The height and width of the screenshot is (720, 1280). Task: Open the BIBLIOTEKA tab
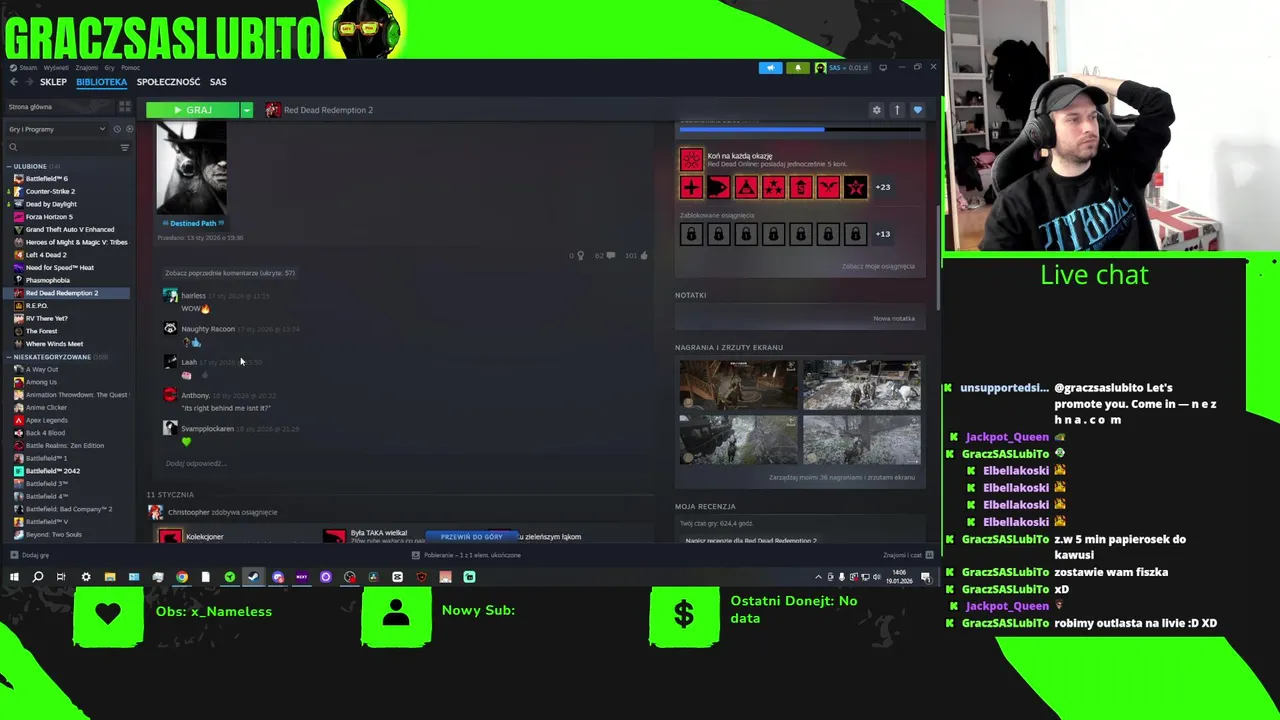click(x=101, y=82)
